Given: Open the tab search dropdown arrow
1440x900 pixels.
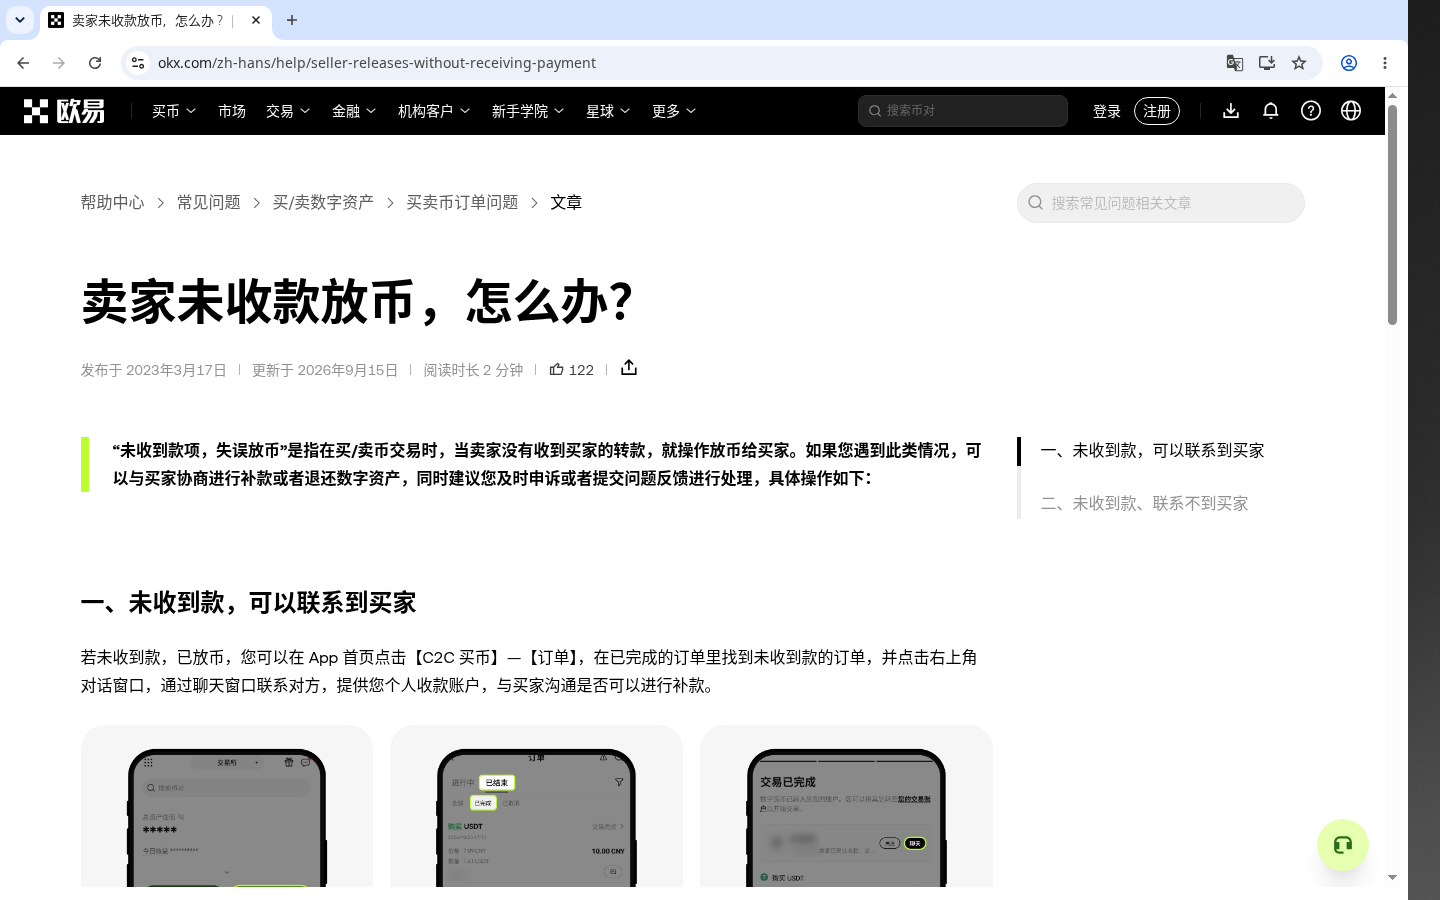Looking at the screenshot, I should click(20, 20).
